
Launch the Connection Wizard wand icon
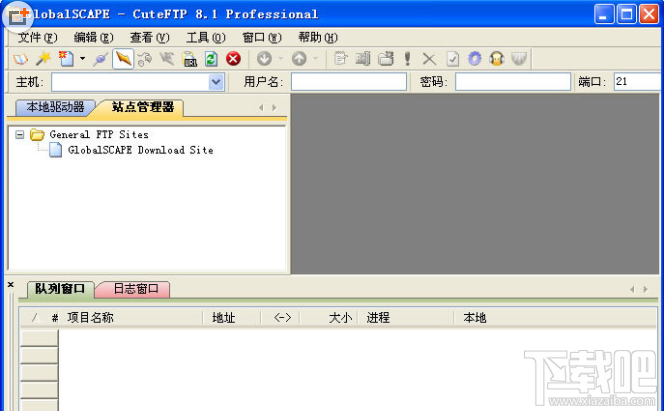pyautogui.click(x=43, y=58)
